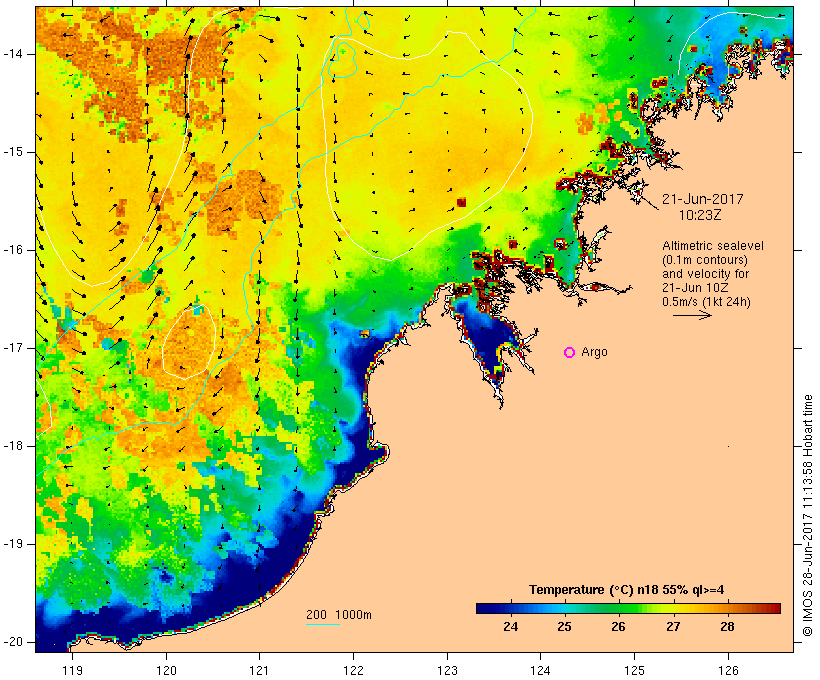Click the '121' longitude axis label
This screenshot has width=820, height=680.
point(259,670)
